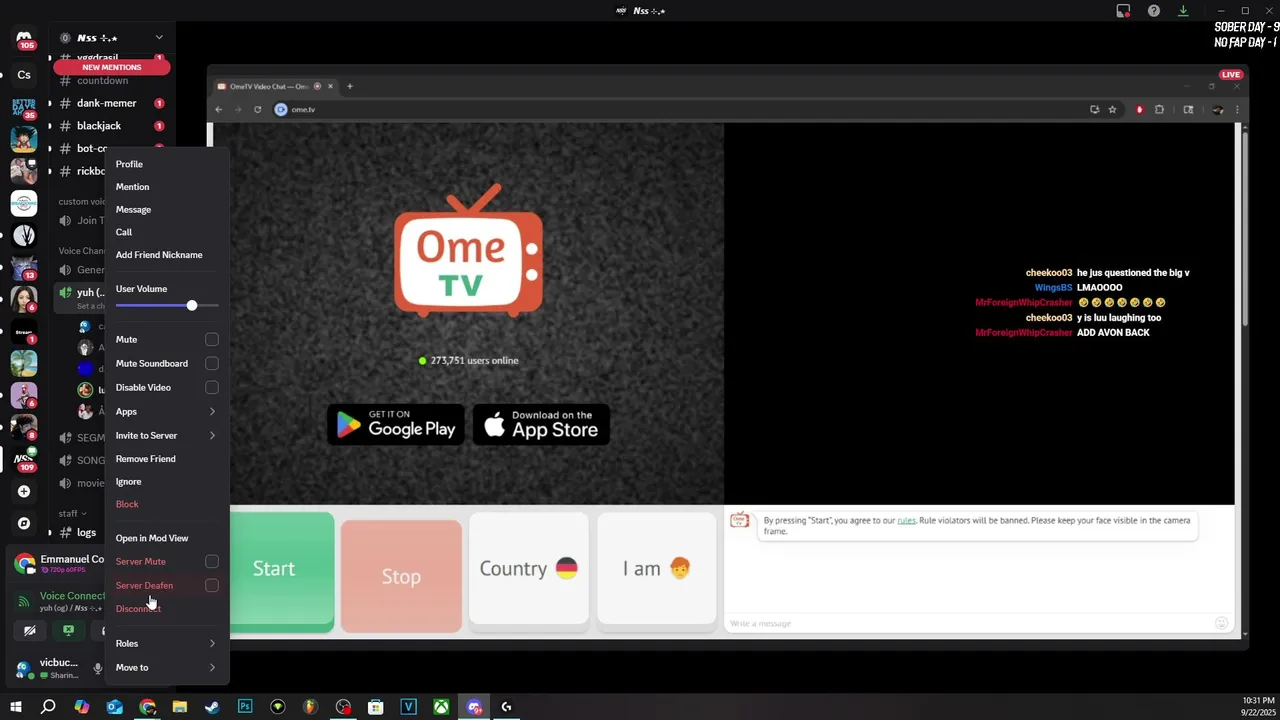The image size is (1280, 720).
Task: Check the Server Deafen checkbox
Action: click(212, 586)
